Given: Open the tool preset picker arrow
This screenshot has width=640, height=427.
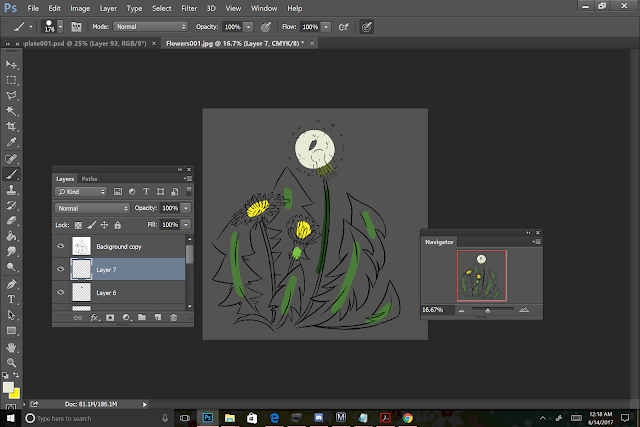Looking at the screenshot, I should click(x=31, y=27).
